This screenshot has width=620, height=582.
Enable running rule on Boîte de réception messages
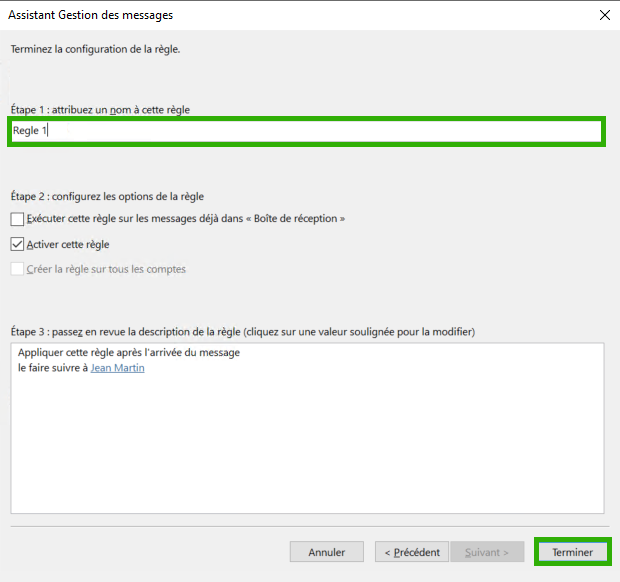tap(17, 219)
